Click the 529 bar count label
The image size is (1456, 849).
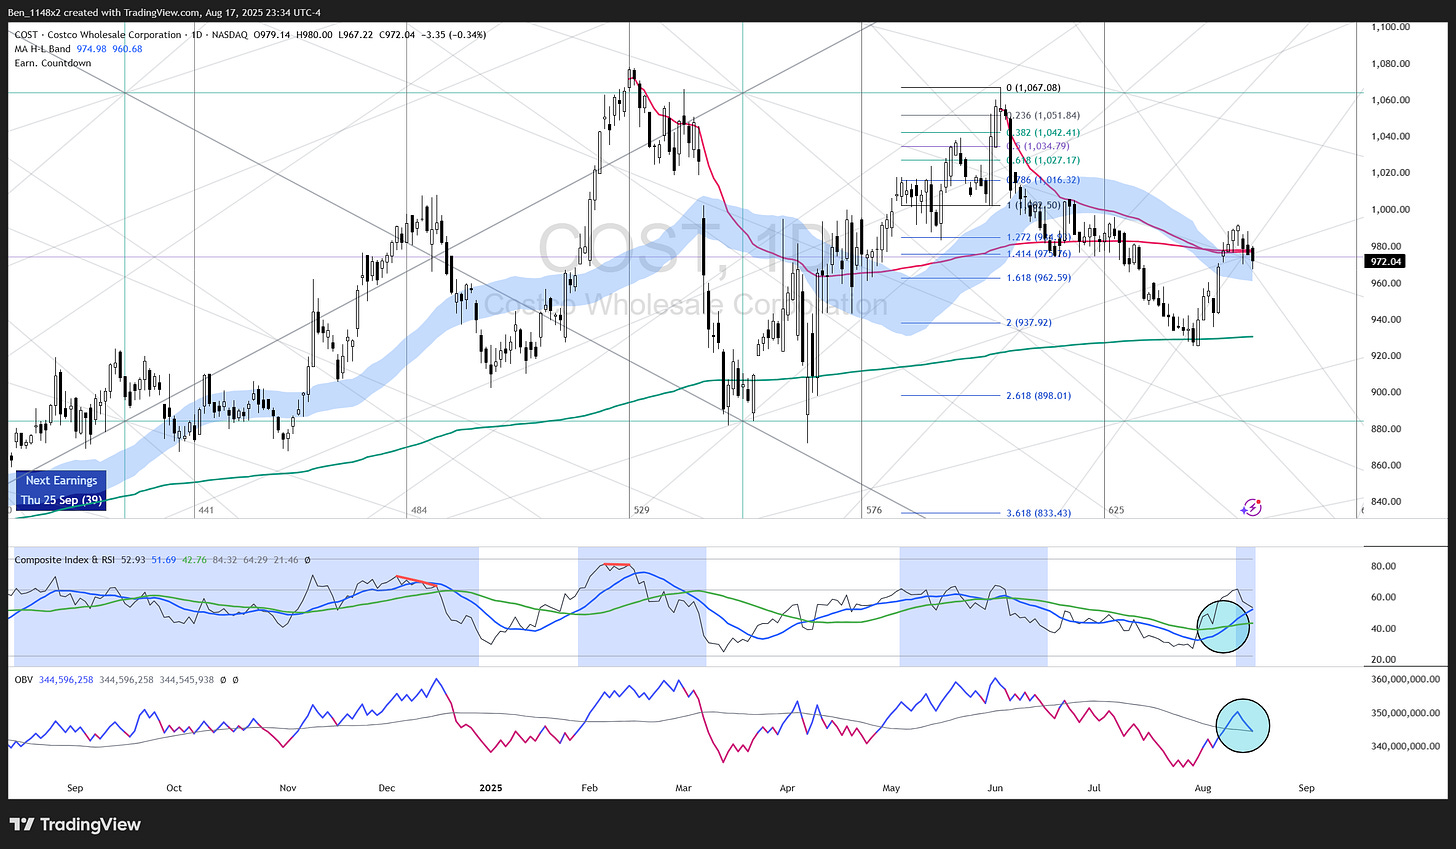point(641,510)
